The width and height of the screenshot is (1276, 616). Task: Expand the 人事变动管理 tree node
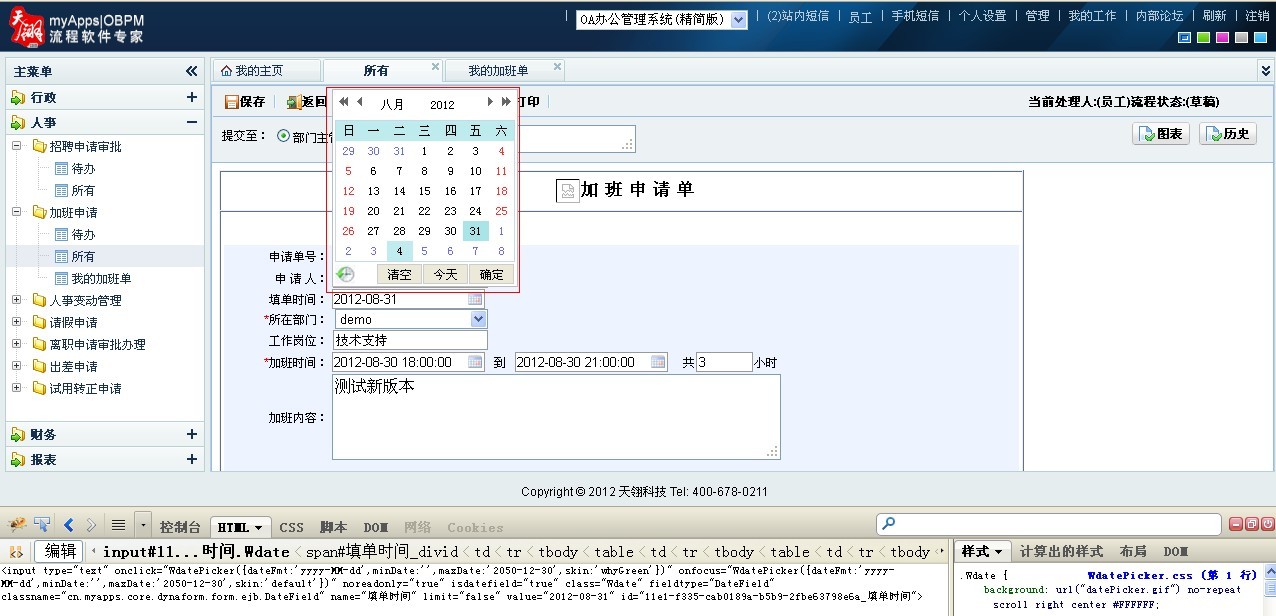(17, 300)
